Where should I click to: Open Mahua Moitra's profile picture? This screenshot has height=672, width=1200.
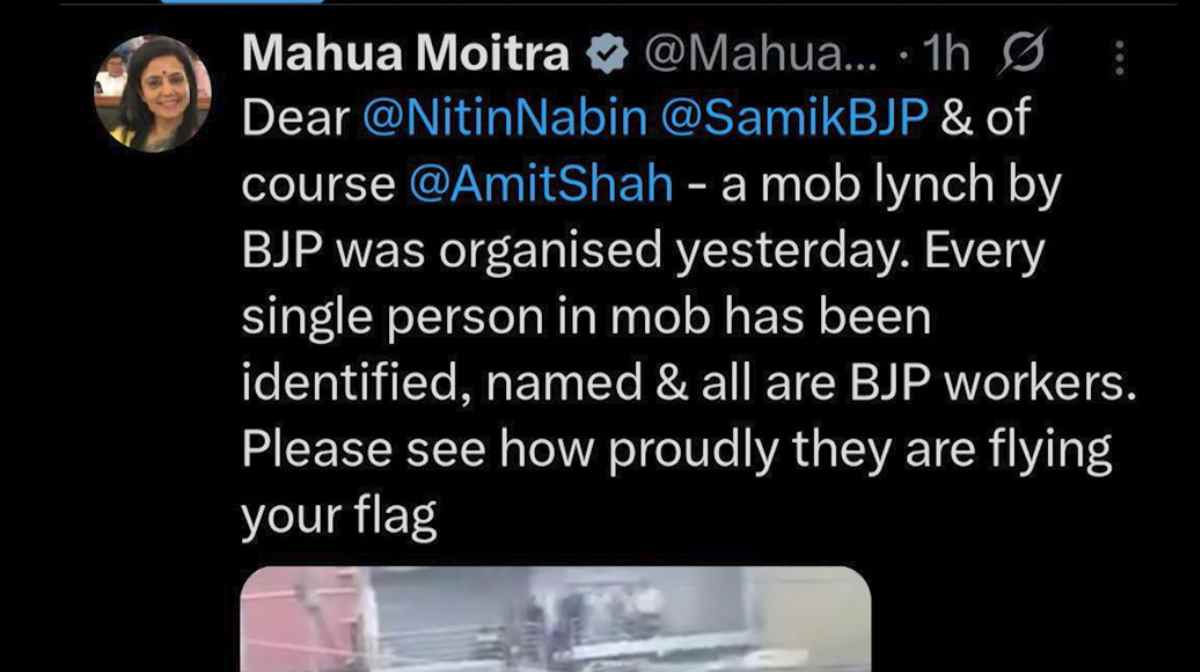click(153, 94)
